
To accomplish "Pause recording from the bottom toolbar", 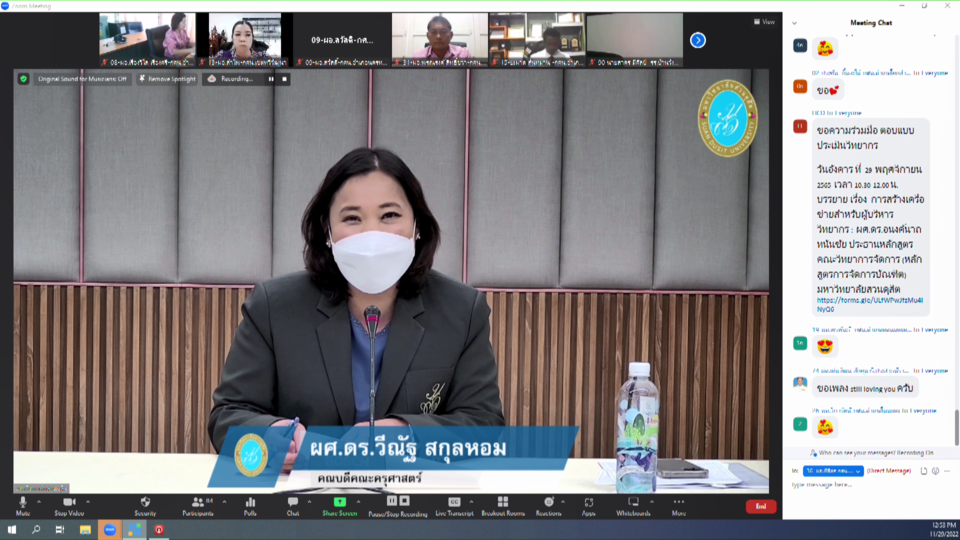I will pos(392,501).
